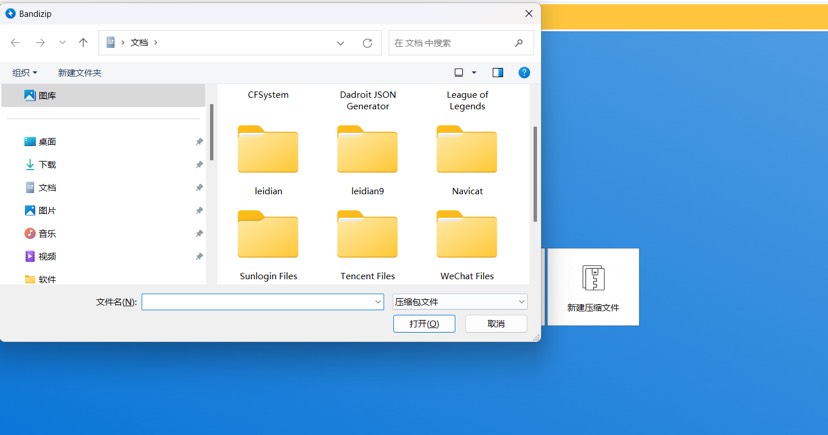Open the 压缩包文件 file type dropdown

460,302
